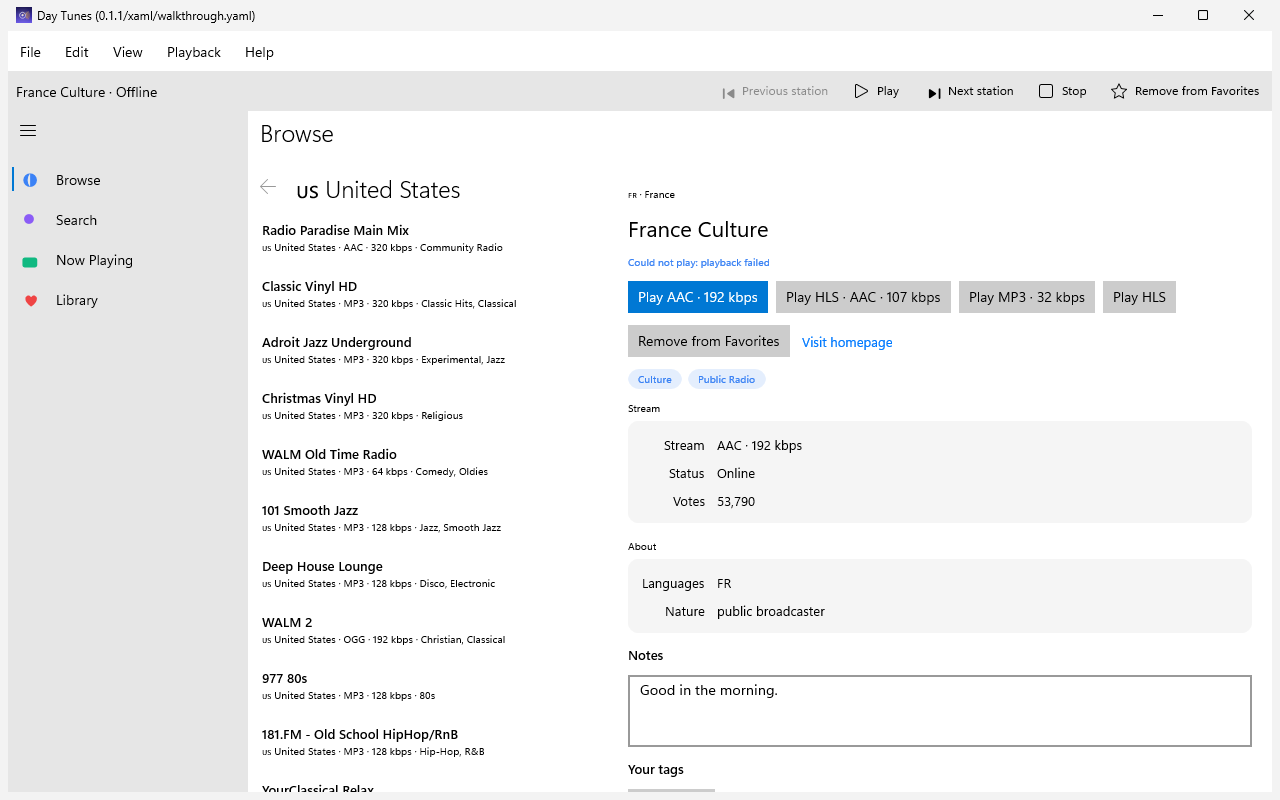Open the Help menu
This screenshot has height=800, width=1280.
coord(259,52)
